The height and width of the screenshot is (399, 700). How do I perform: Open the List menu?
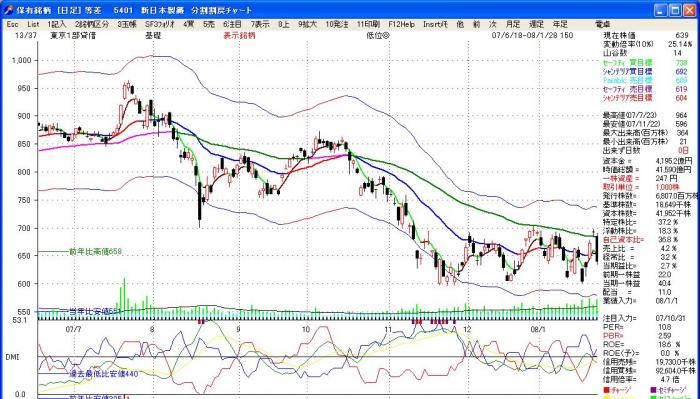(33, 24)
